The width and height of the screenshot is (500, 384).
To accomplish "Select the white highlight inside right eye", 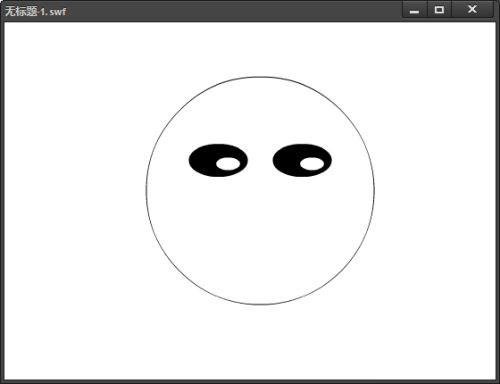I will tap(312, 164).
